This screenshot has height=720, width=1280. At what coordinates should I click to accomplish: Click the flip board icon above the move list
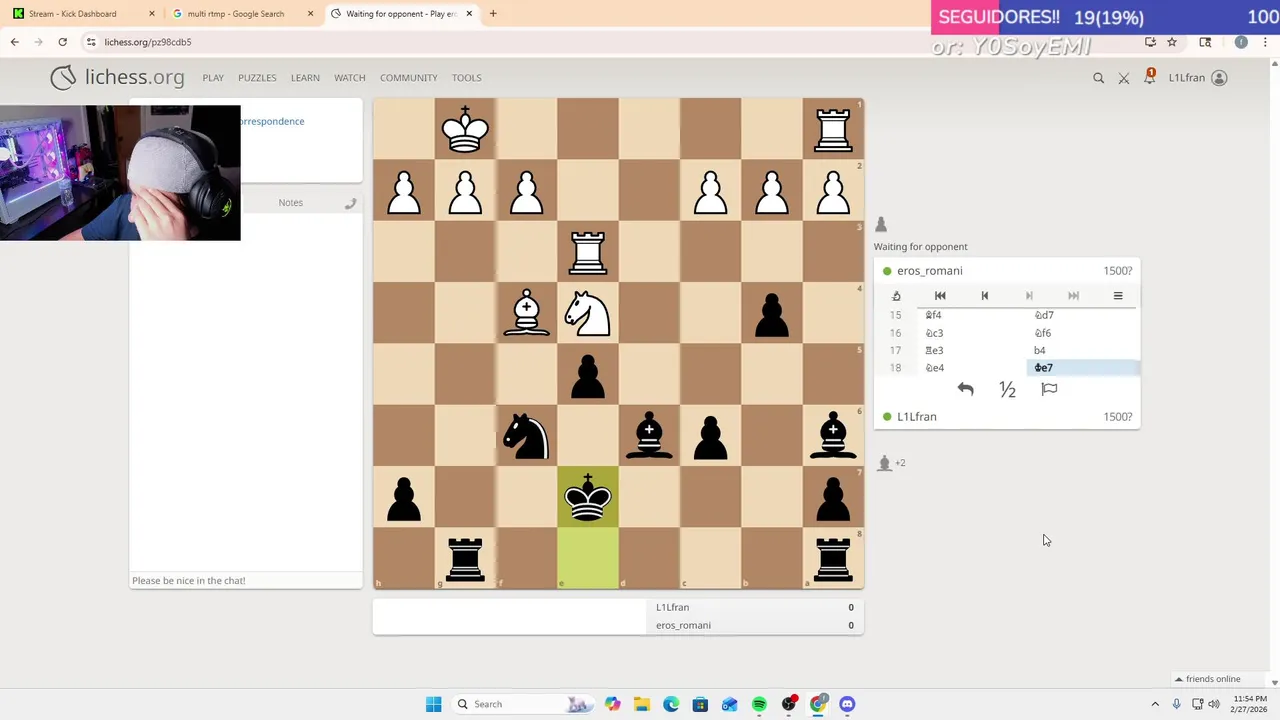tap(896, 296)
